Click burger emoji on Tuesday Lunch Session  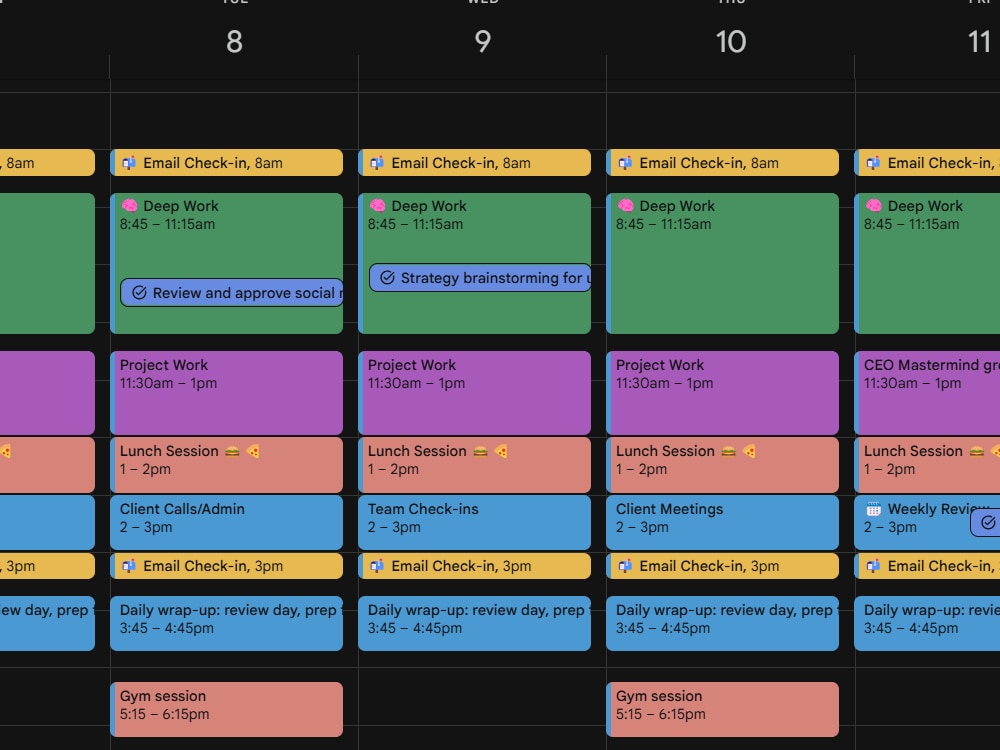tap(232, 452)
